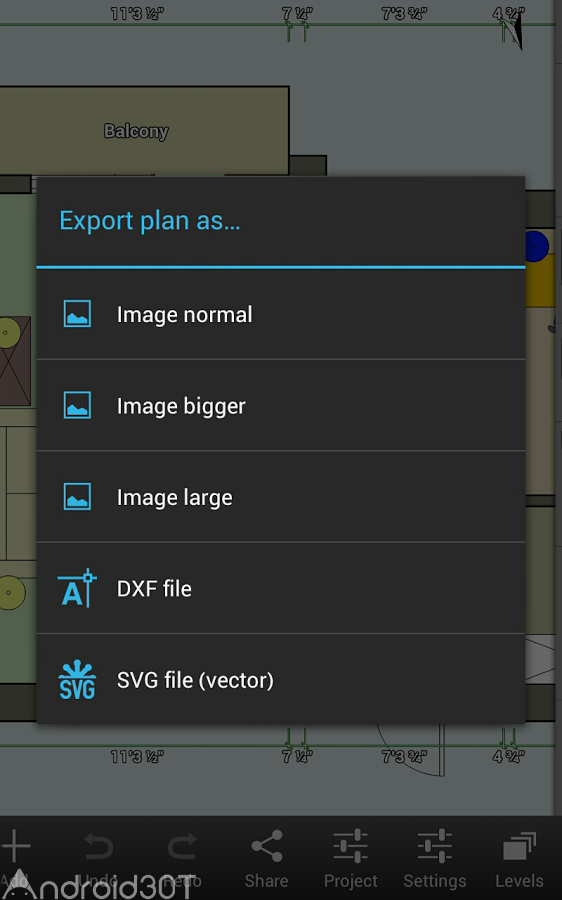Viewport: 562px width, 900px height.
Task: Click the picture icon beside Image bigger
Action: tap(77, 405)
